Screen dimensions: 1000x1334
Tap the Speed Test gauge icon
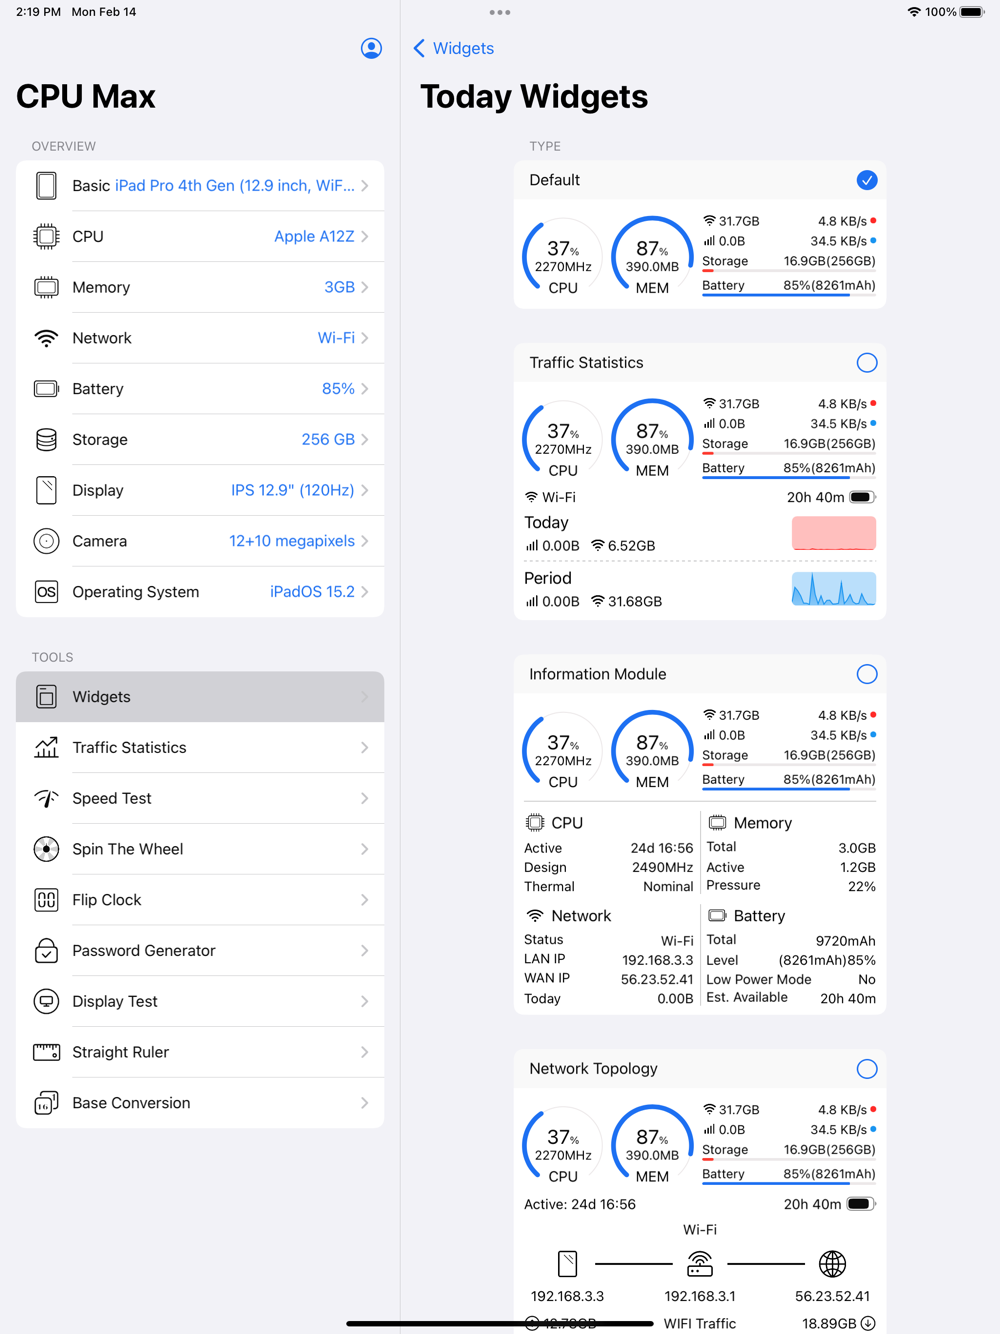pos(46,798)
